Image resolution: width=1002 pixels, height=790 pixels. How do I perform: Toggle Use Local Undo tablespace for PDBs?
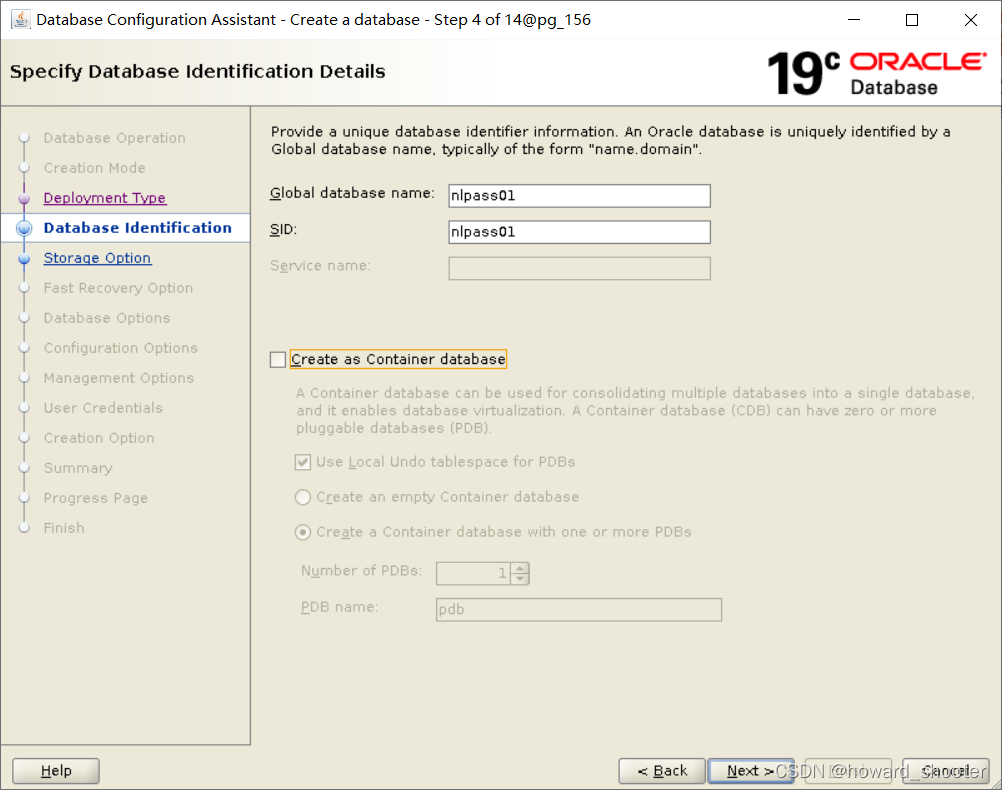point(303,462)
